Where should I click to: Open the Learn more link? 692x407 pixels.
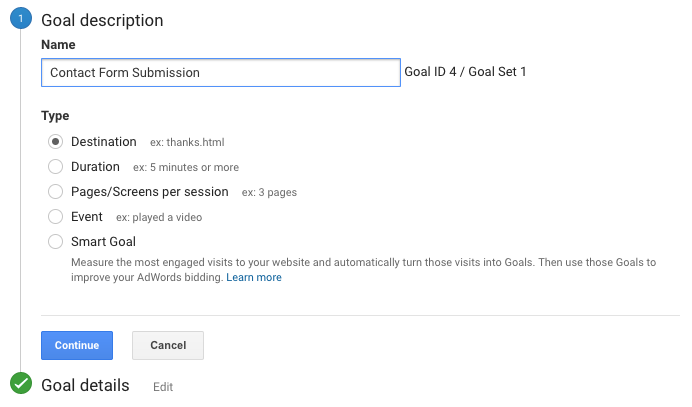pos(254,278)
